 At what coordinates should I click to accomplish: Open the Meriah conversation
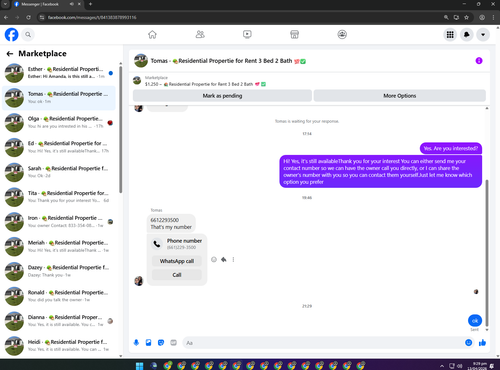pos(59,246)
